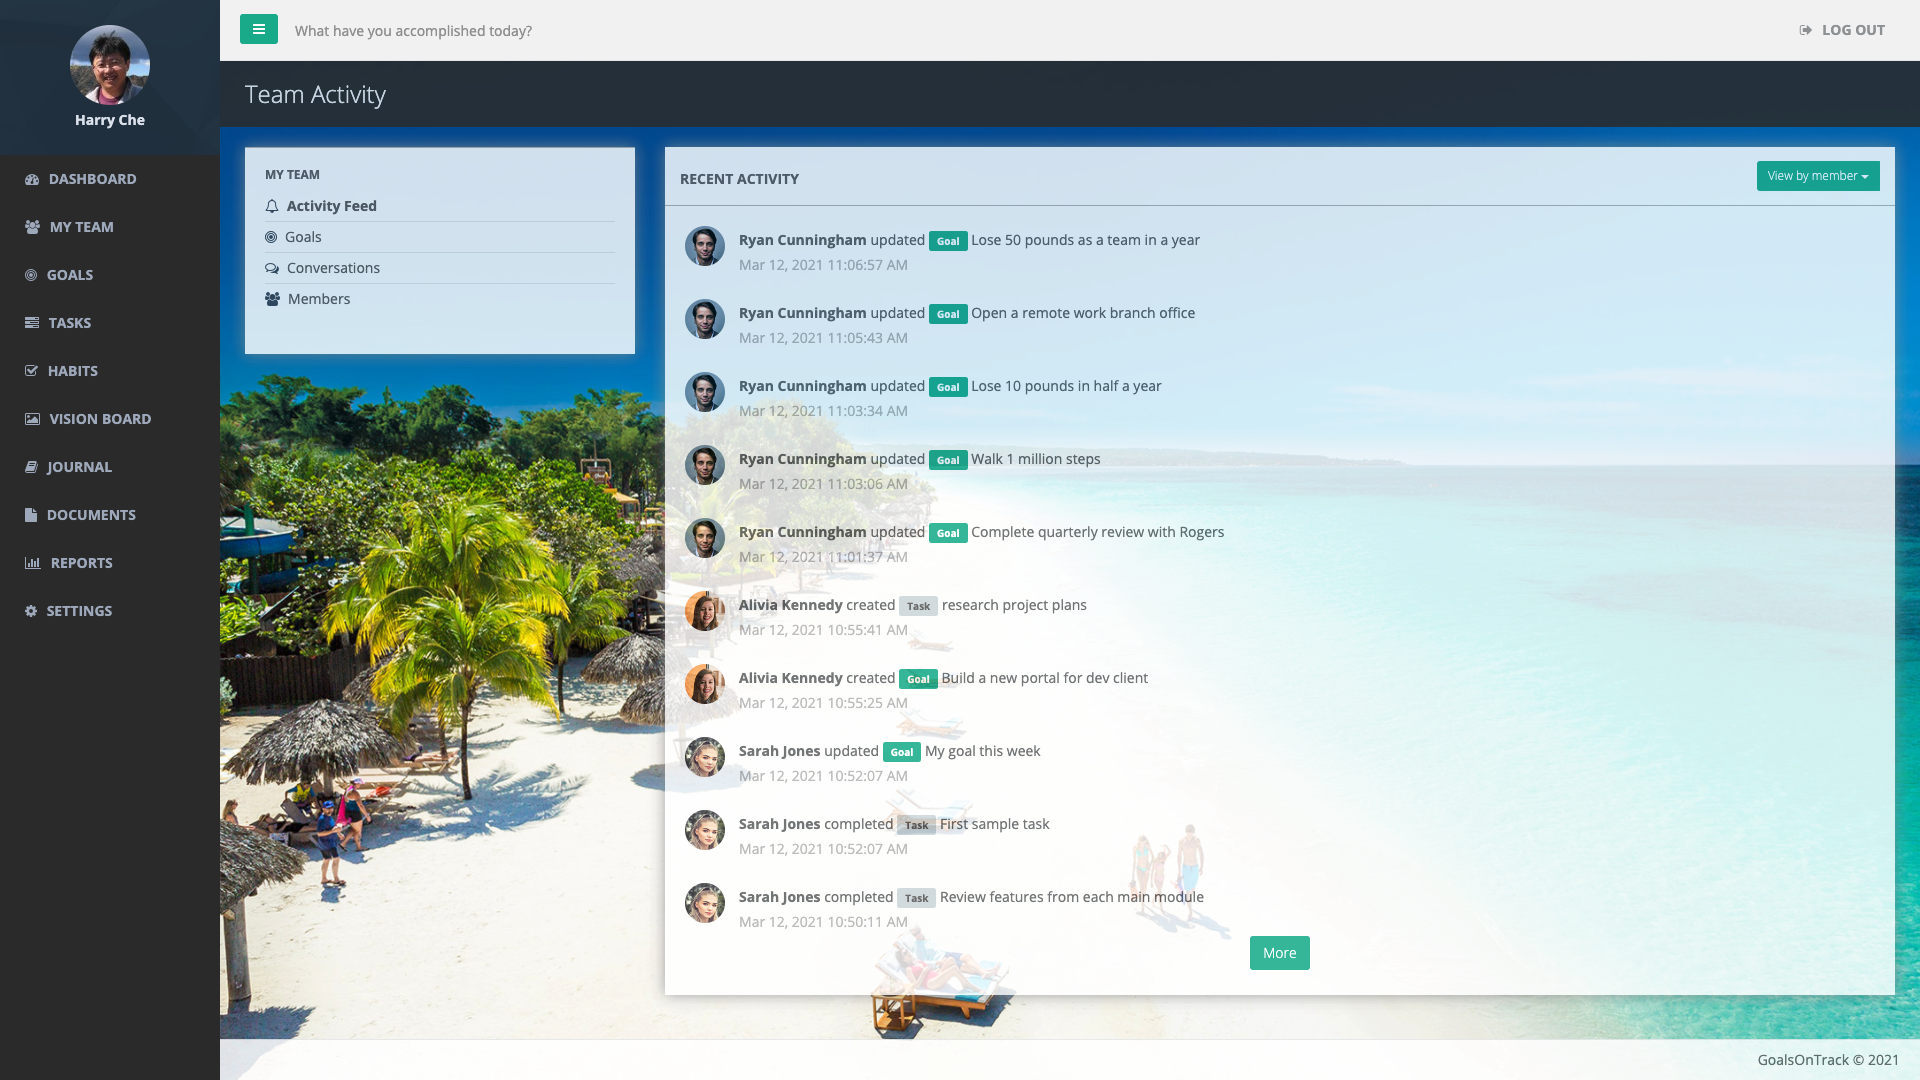Screen dimensions: 1920x1080
Task: Open Conversations in My Team panel
Action: pos(333,268)
